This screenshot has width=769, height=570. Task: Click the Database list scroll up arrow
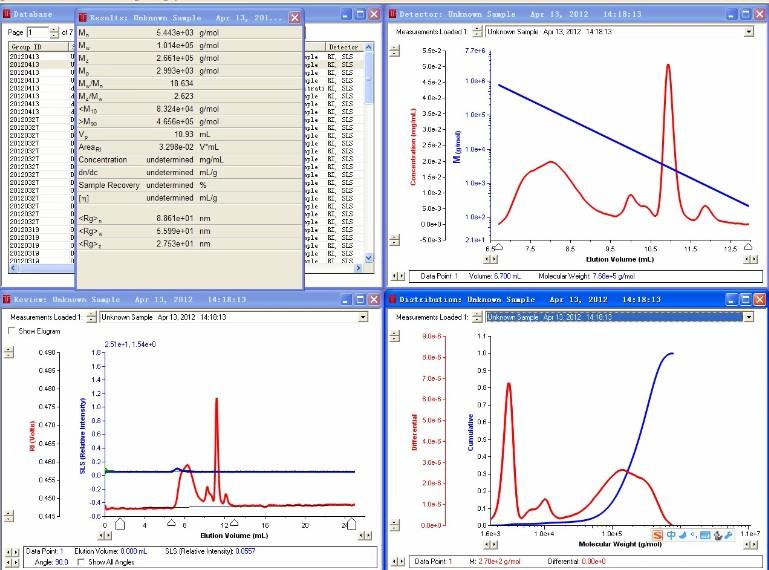click(369, 47)
